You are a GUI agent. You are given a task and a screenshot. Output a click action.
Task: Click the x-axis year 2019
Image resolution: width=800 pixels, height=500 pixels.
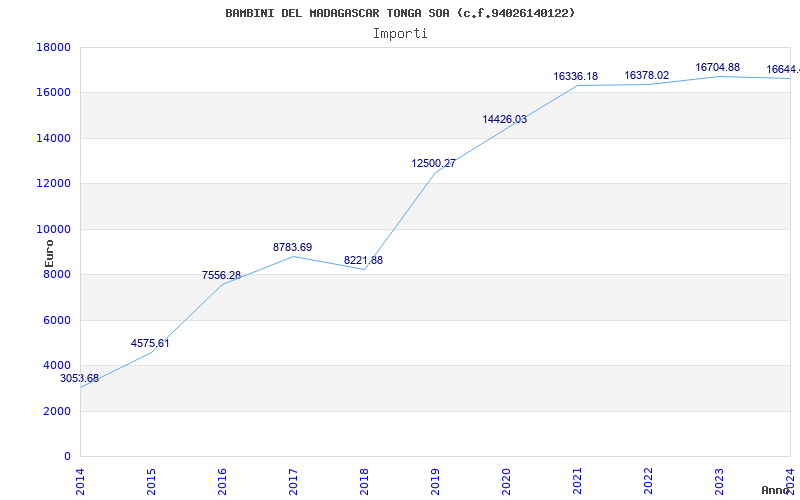(435, 482)
